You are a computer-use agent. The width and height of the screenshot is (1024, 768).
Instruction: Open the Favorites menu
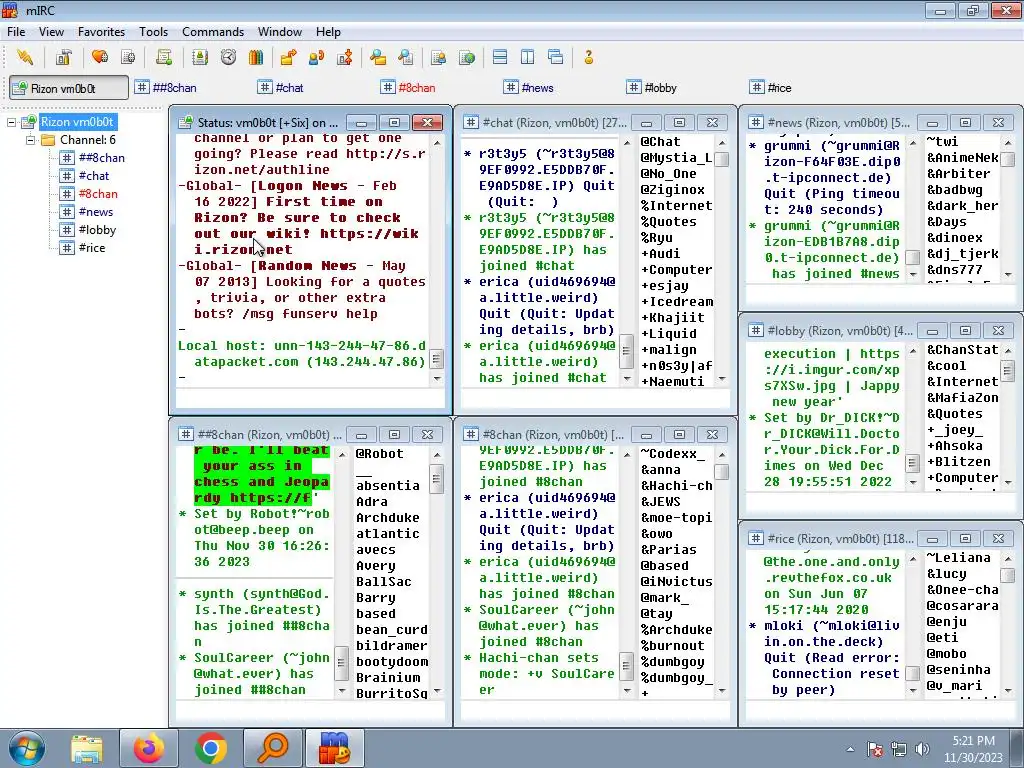[x=101, y=32]
